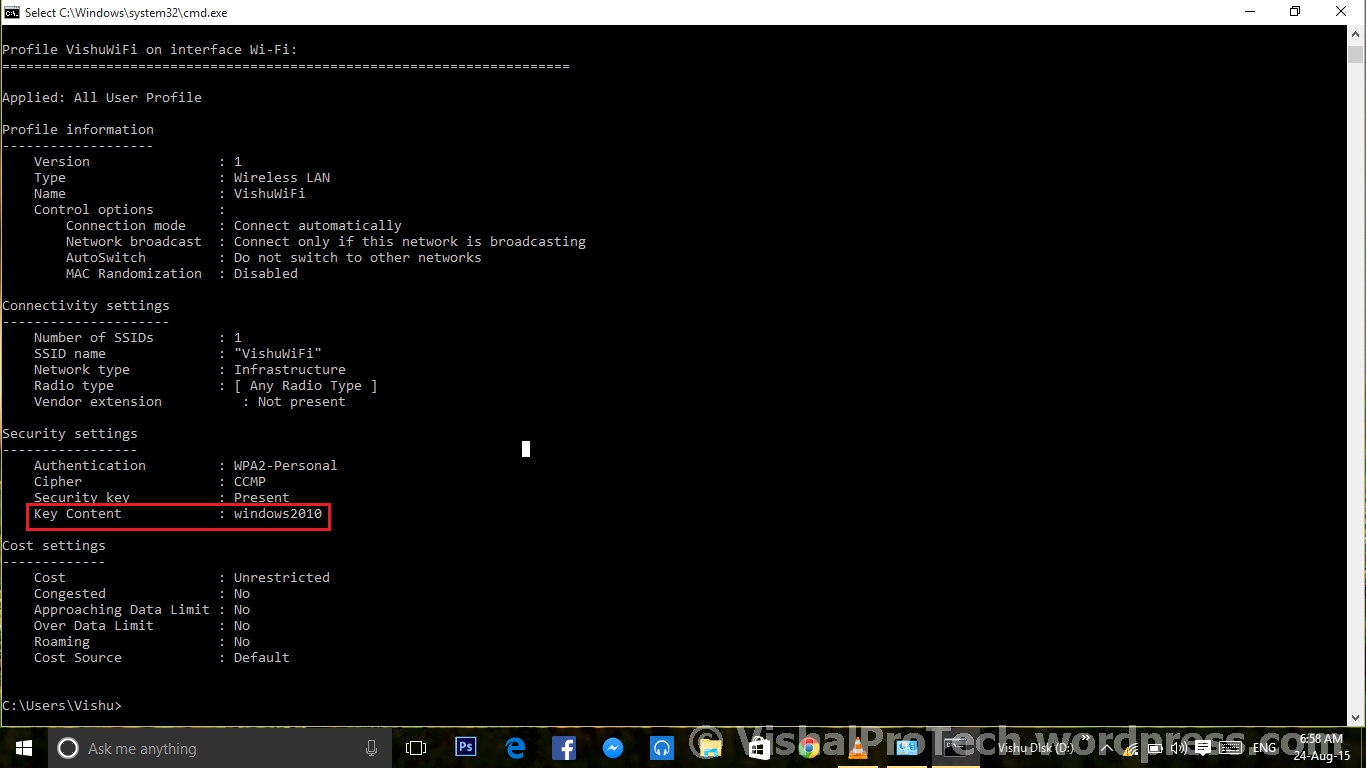Viewport: 1366px width, 768px height.
Task: Open the Microsoft Store from the taskbar
Action: 758,747
